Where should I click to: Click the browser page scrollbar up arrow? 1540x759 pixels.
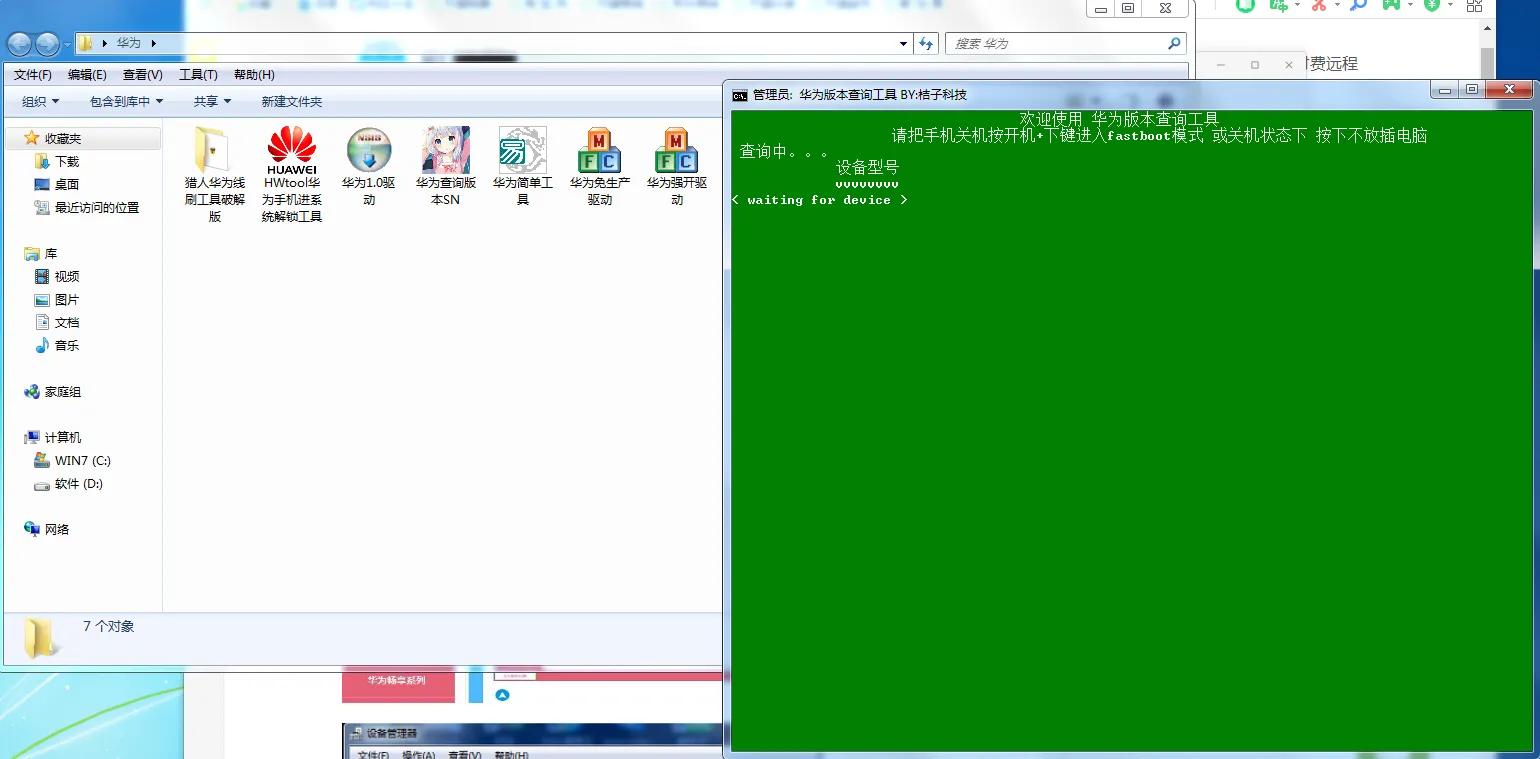1488,29
